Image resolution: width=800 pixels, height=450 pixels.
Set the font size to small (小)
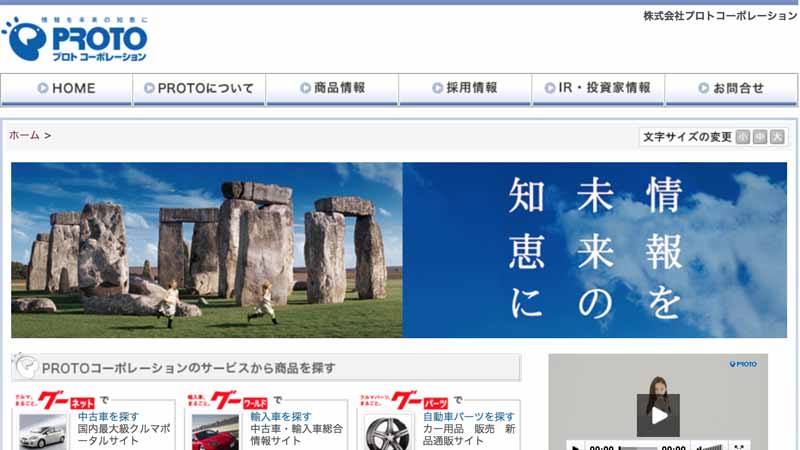click(743, 137)
